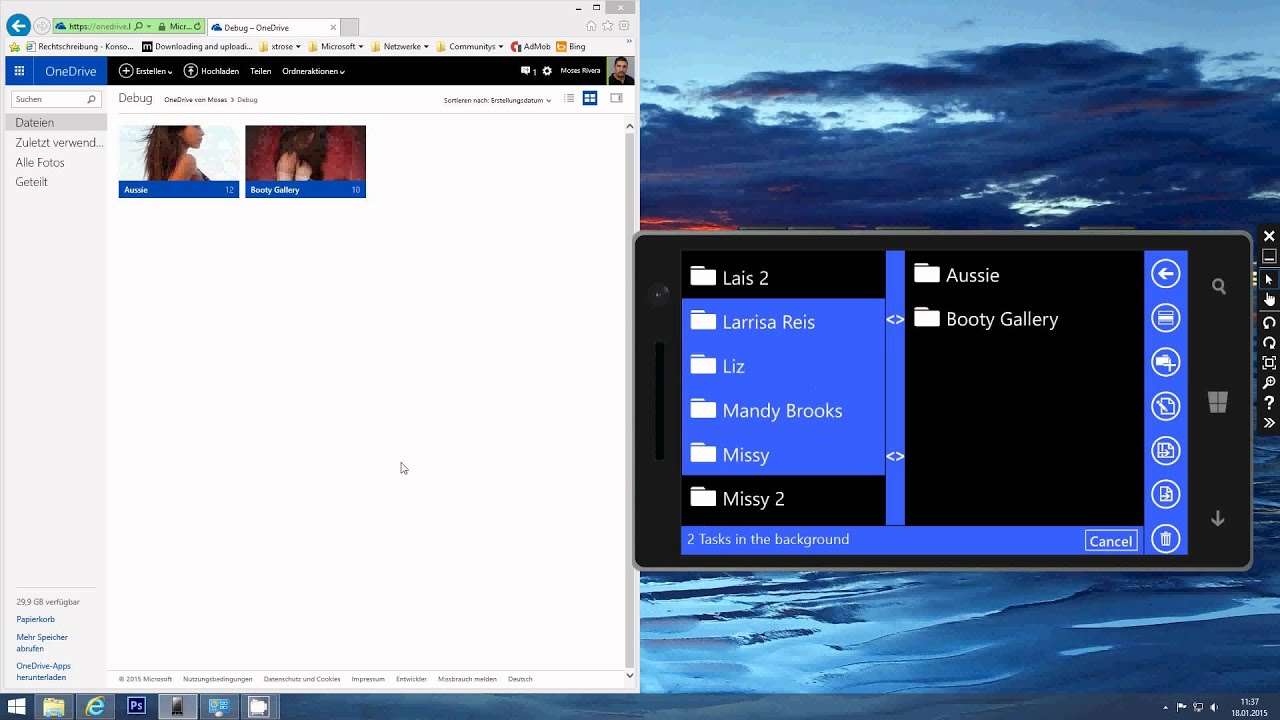Expand the Netzwerke favorites folder
1280x720 pixels.
point(400,46)
